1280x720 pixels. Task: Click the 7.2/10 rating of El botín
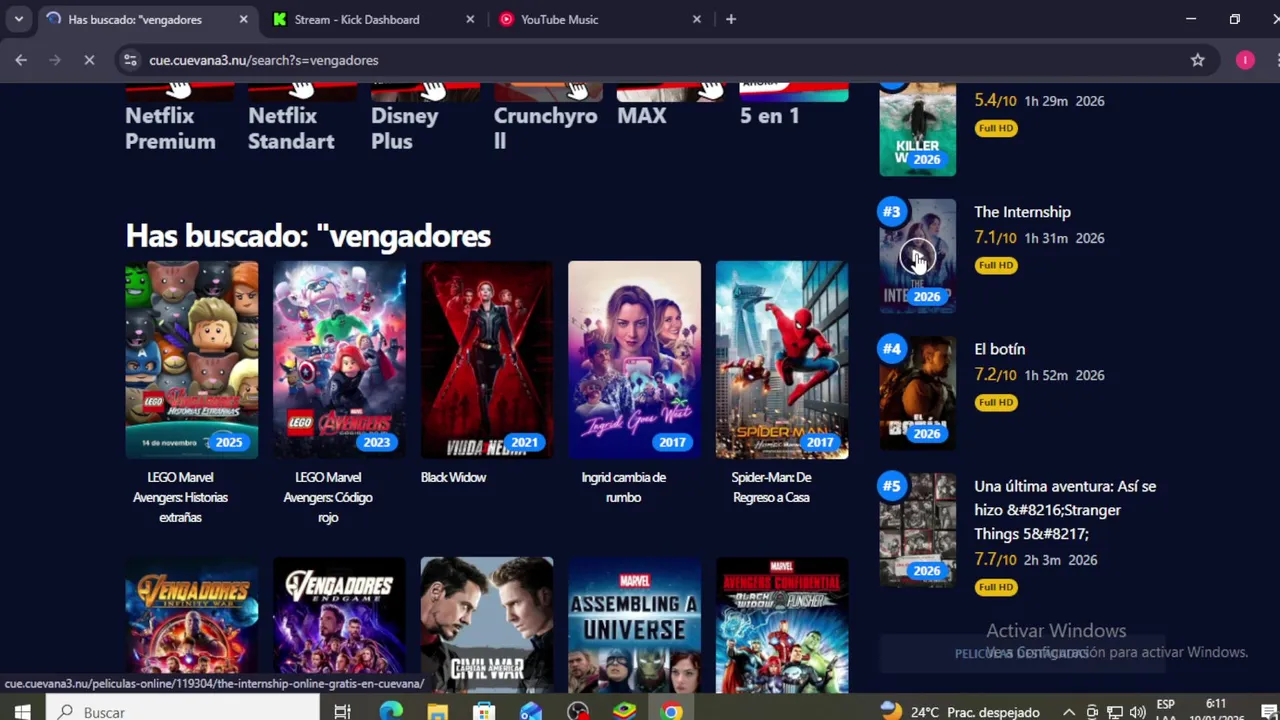(995, 375)
